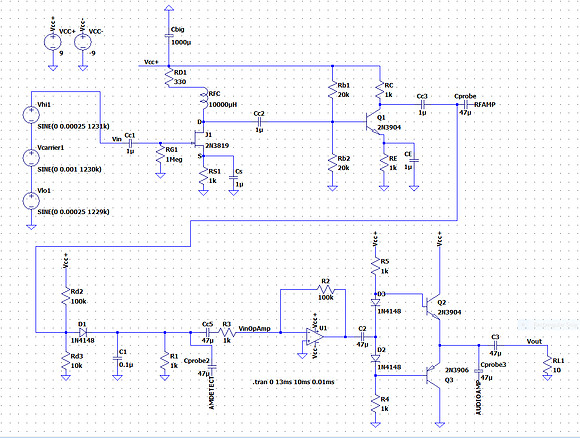Image resolution: width=580 pixels, height=438 pixels.
Task: Select capacitor C2 47µ
Action: [x=362, y=337]
